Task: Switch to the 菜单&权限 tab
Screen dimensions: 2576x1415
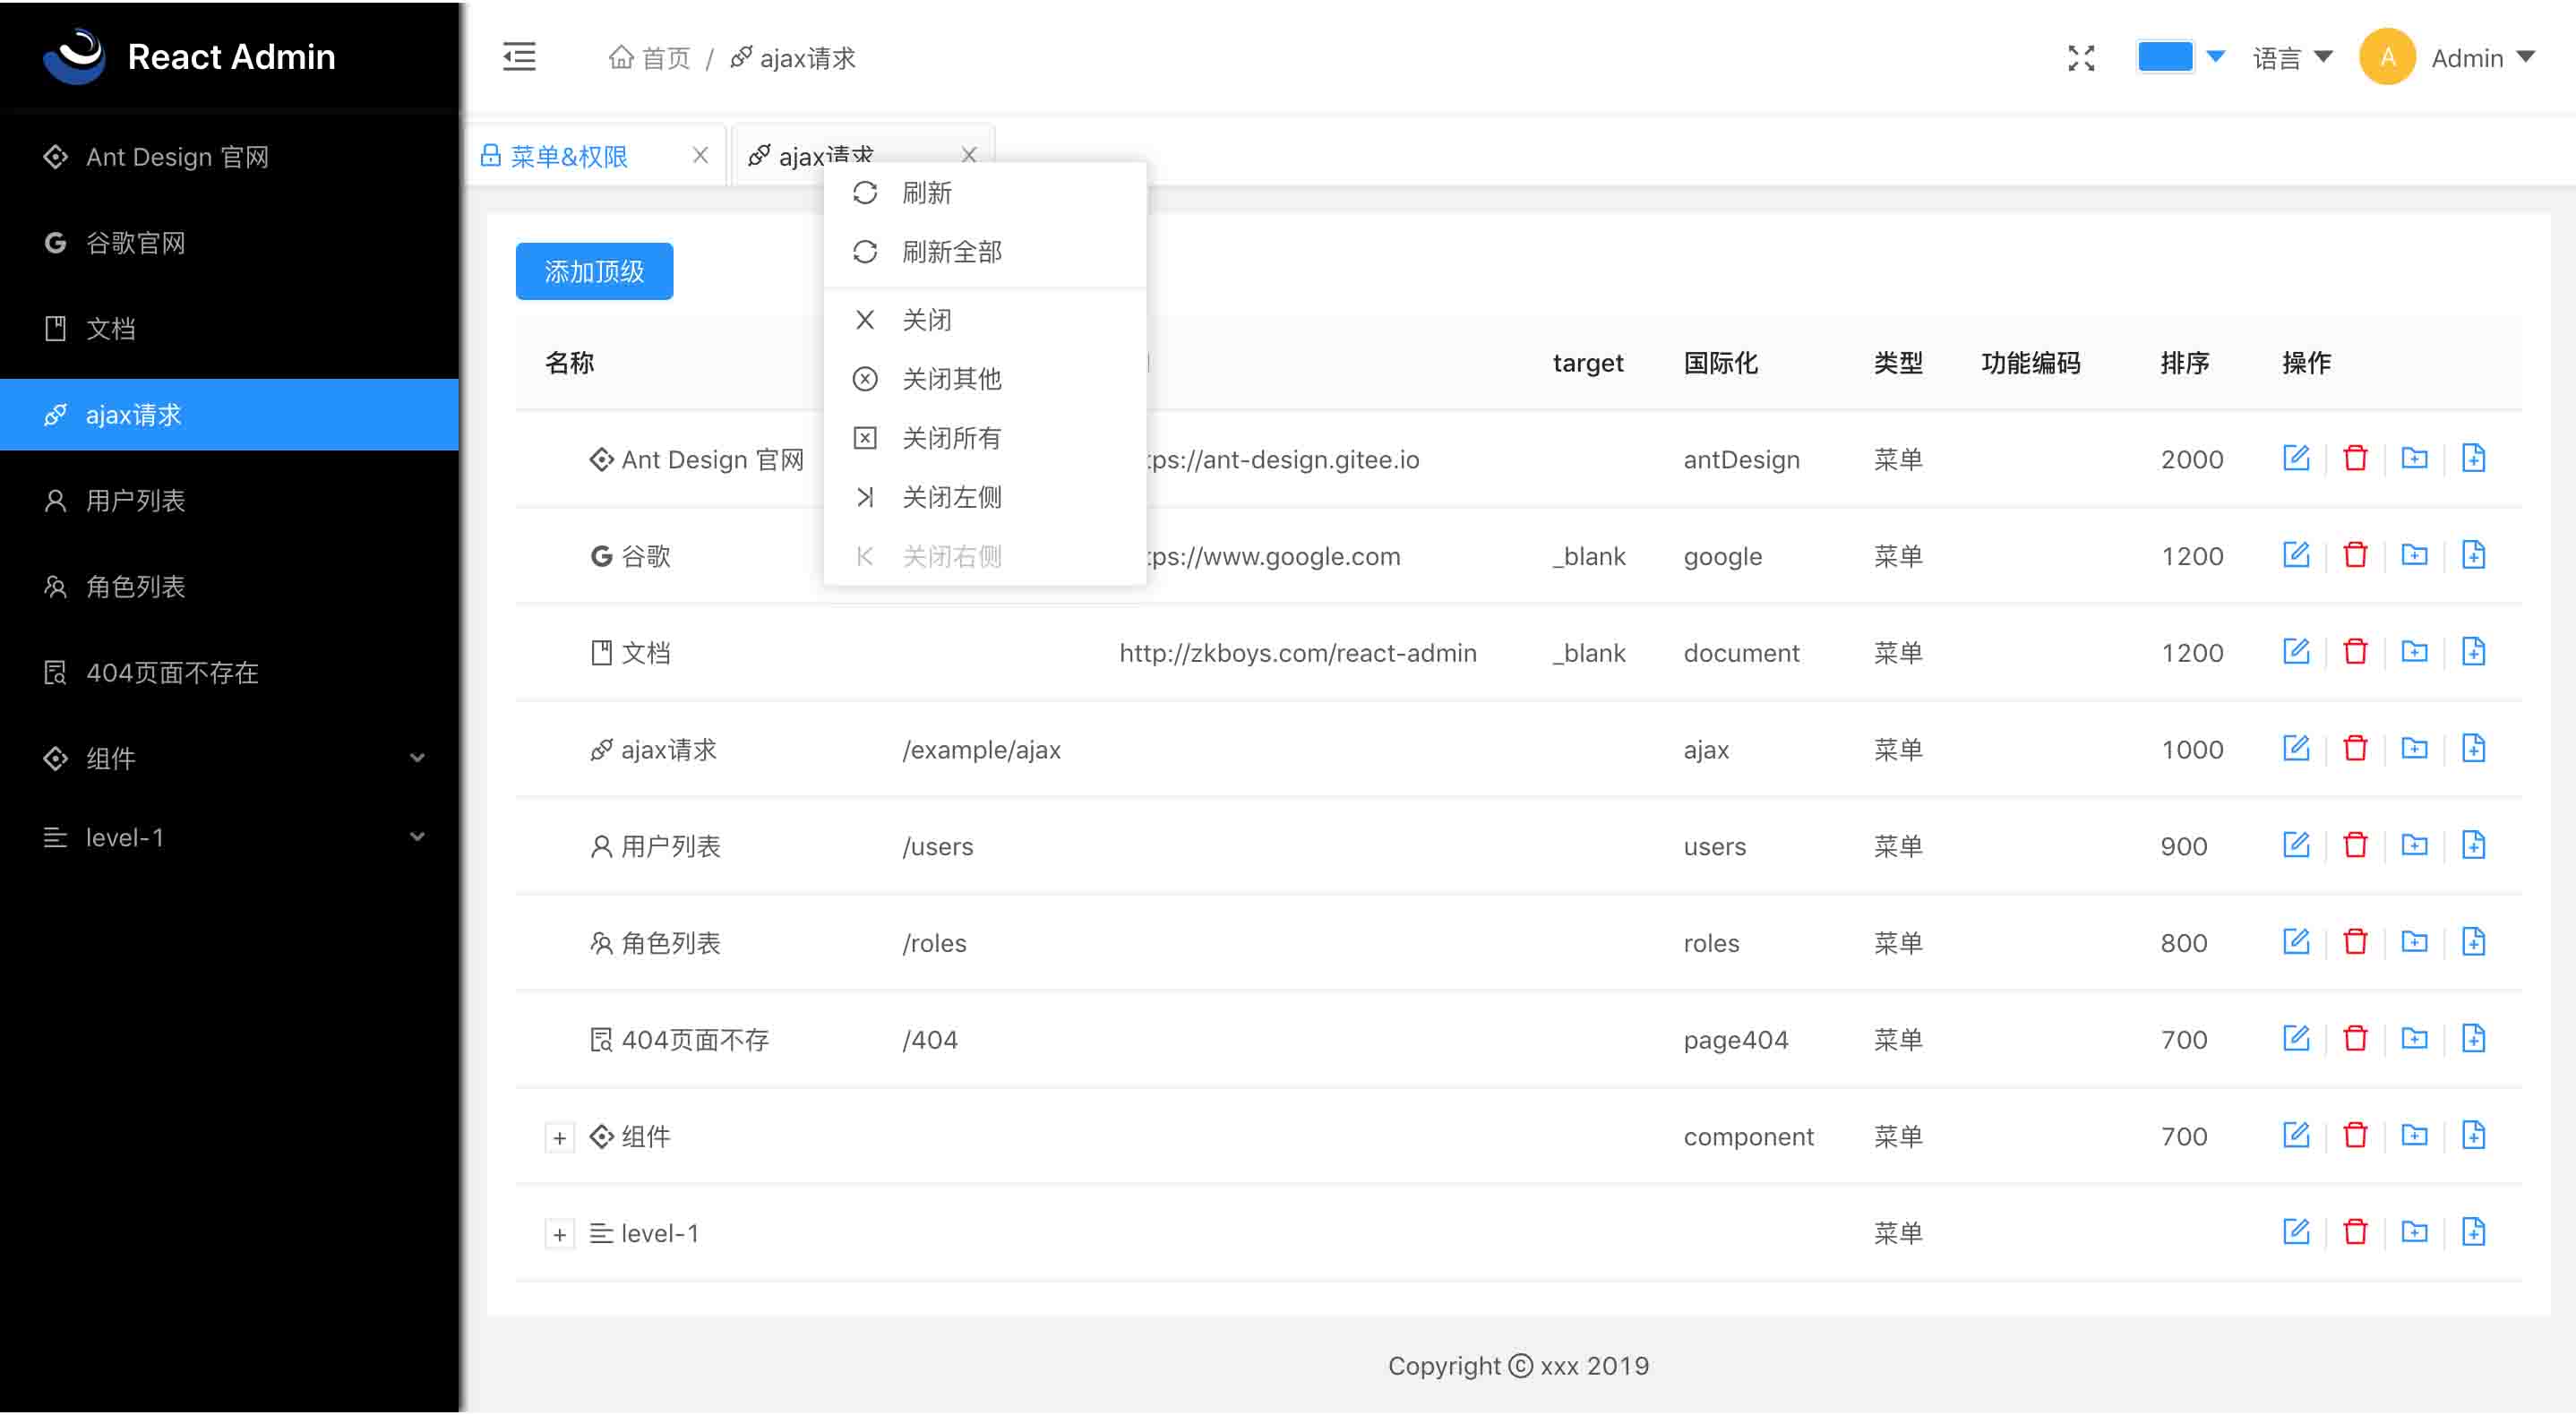Action: 568,156
